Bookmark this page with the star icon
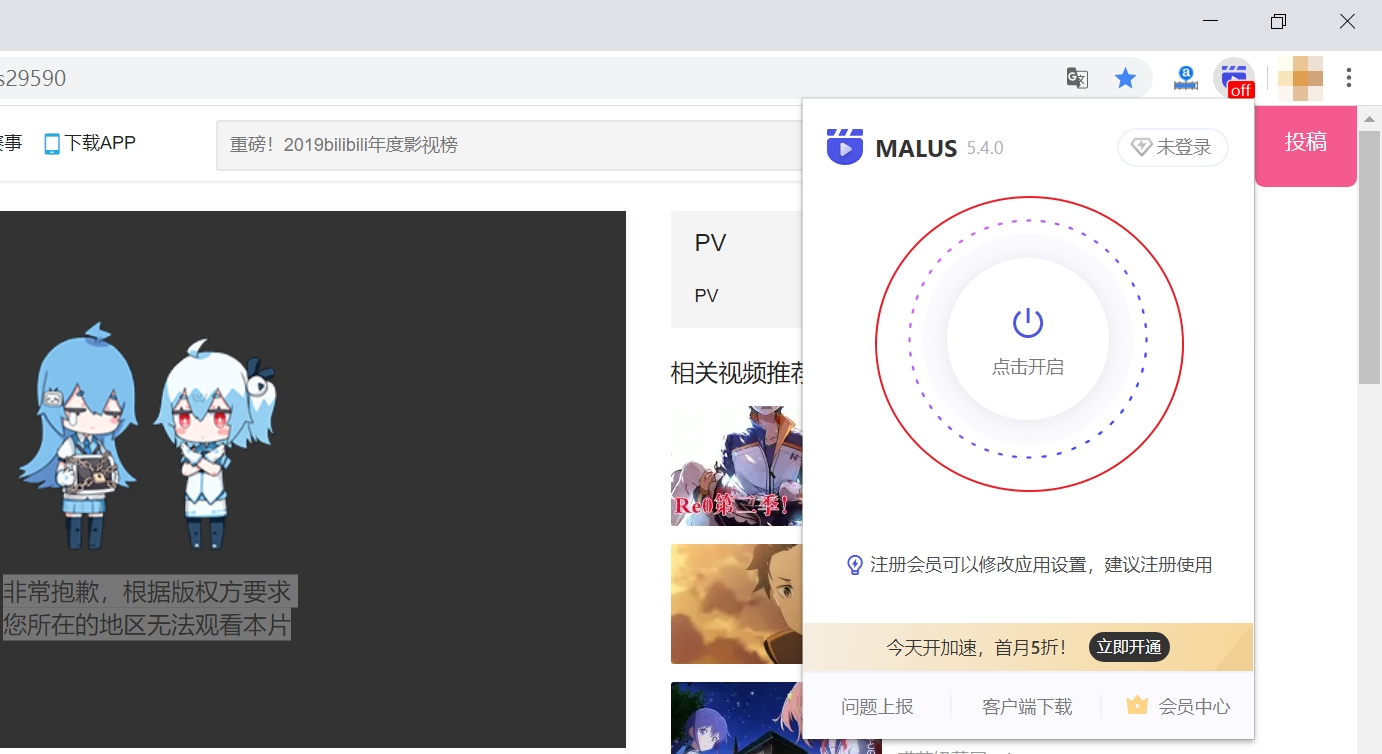The image size is (1382, 754). pos(1126,78)
